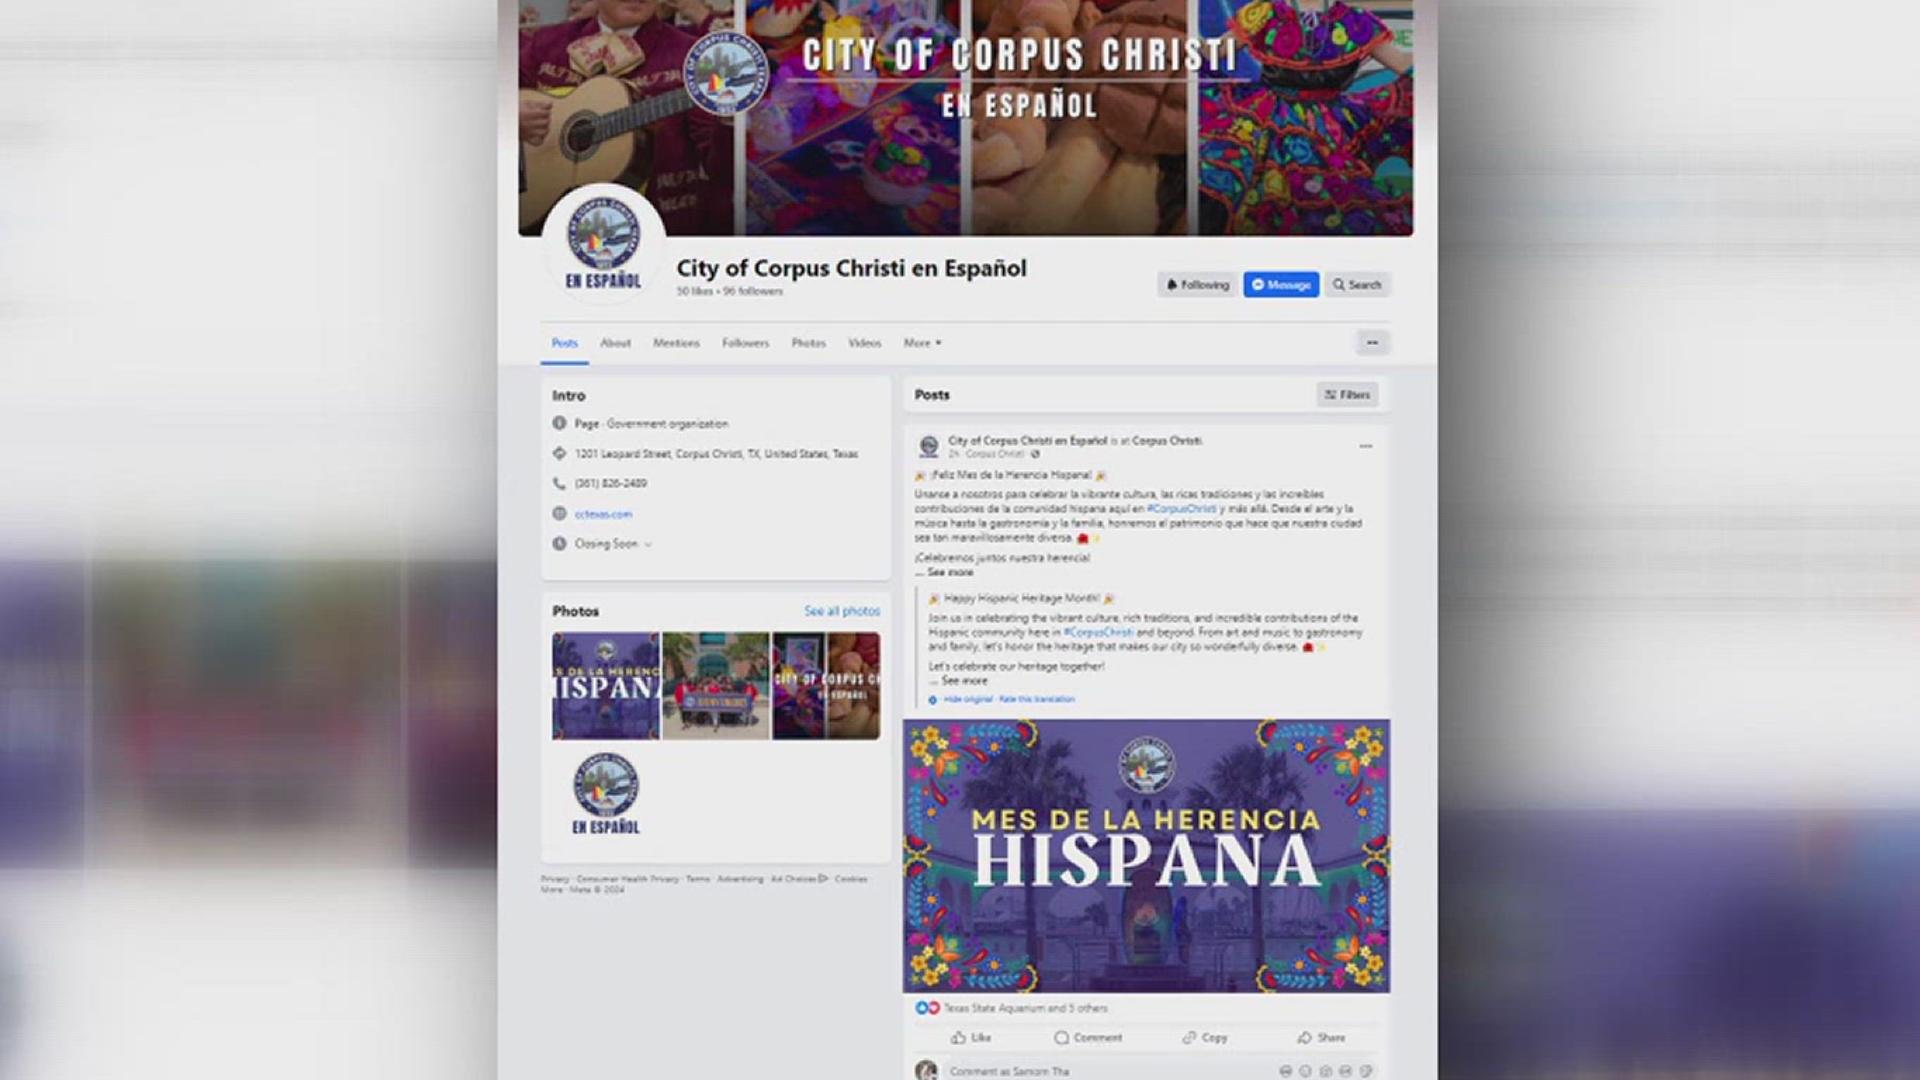
Task: Click Advertising footer link
Action: tap(740, 879)
